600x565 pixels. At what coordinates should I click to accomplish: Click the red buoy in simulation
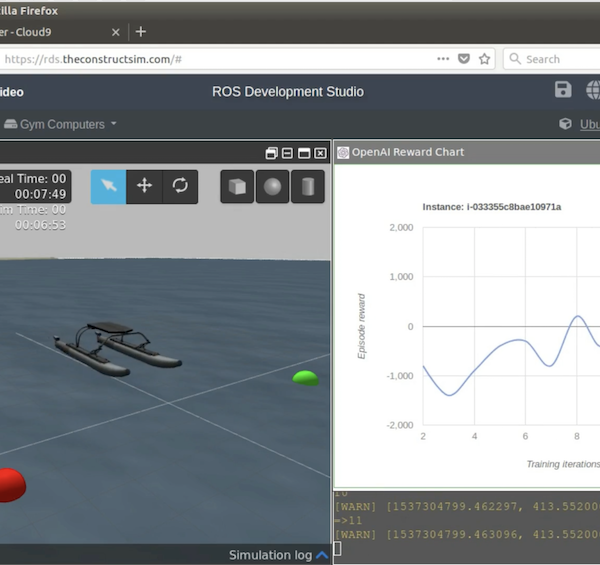point(11,485)
